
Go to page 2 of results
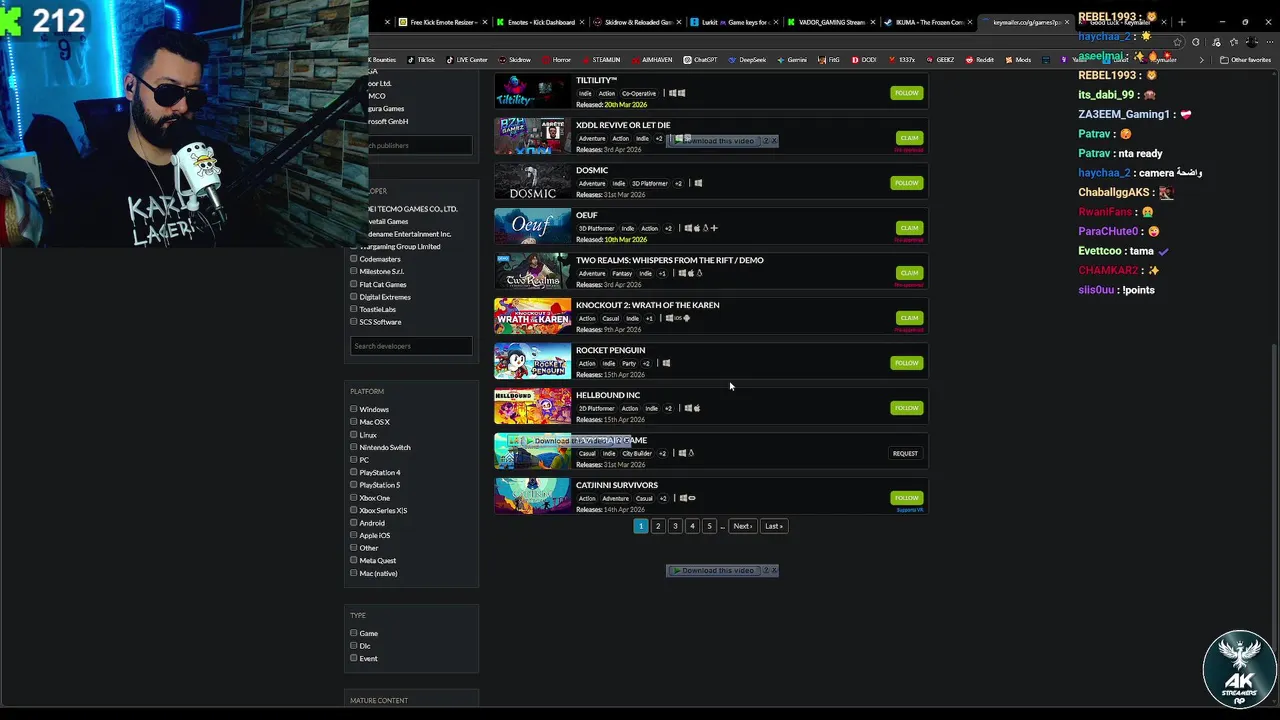pyautogui.click(x=658, y=526)
